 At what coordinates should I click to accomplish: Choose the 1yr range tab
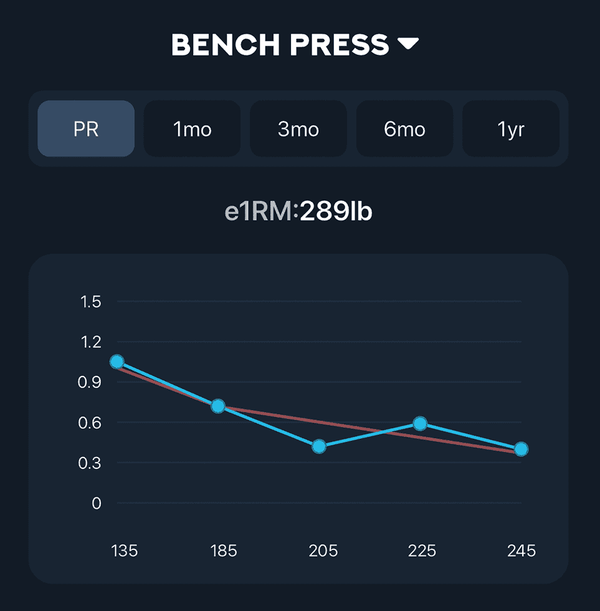point(510,129)
